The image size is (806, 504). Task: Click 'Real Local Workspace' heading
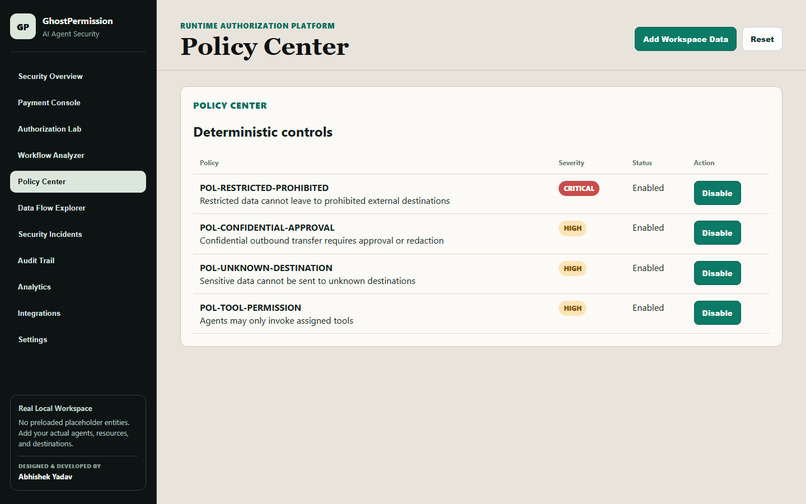pos(56,408)
